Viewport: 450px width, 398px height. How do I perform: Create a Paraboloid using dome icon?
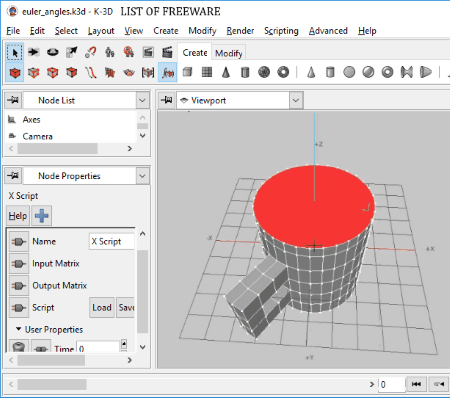(x=426, y=72)
